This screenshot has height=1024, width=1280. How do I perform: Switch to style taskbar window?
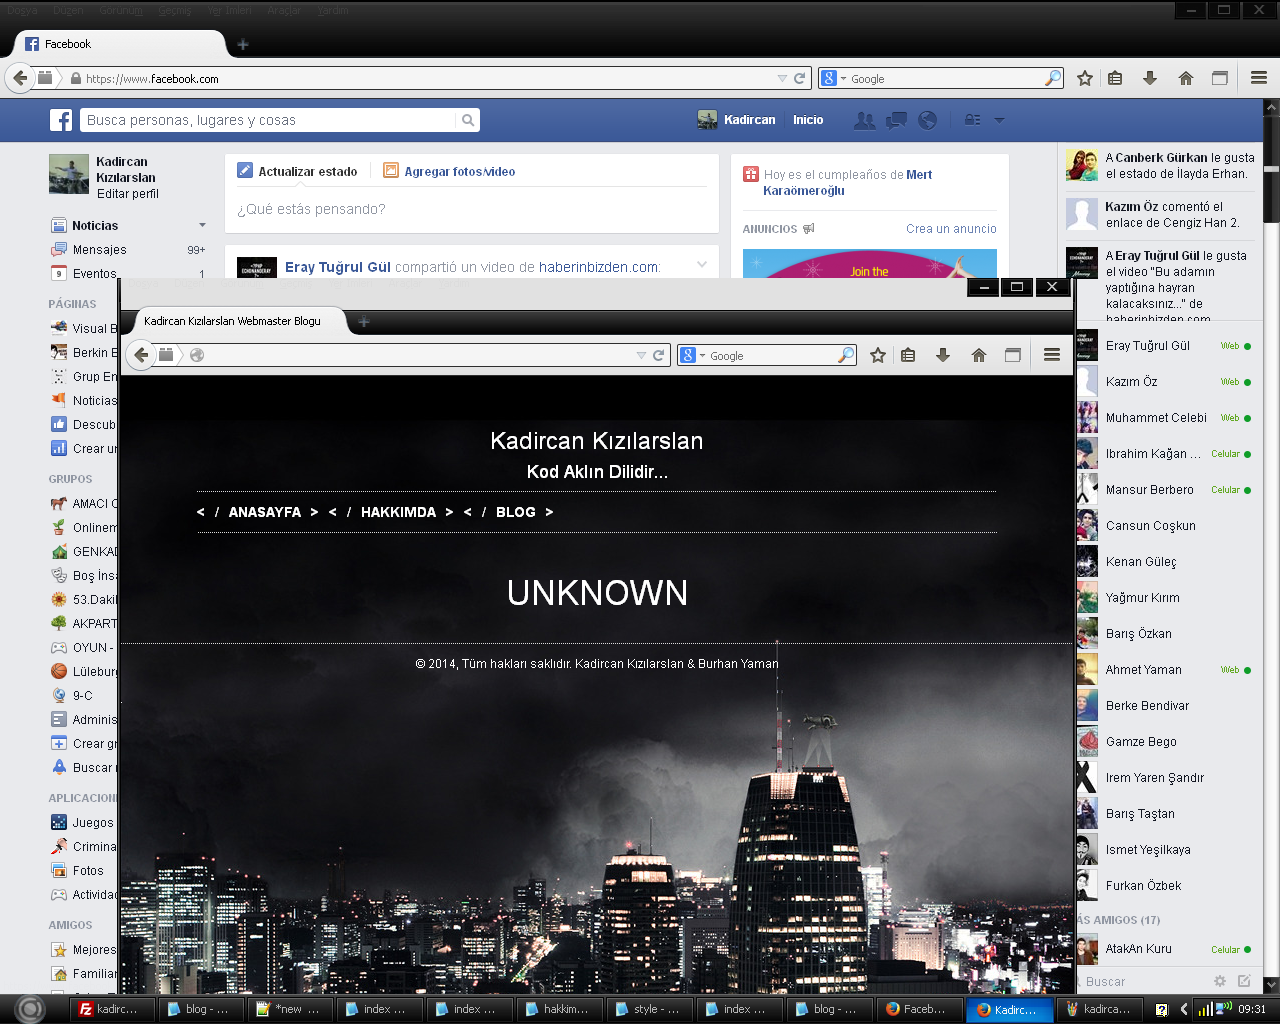(650, 1009)
